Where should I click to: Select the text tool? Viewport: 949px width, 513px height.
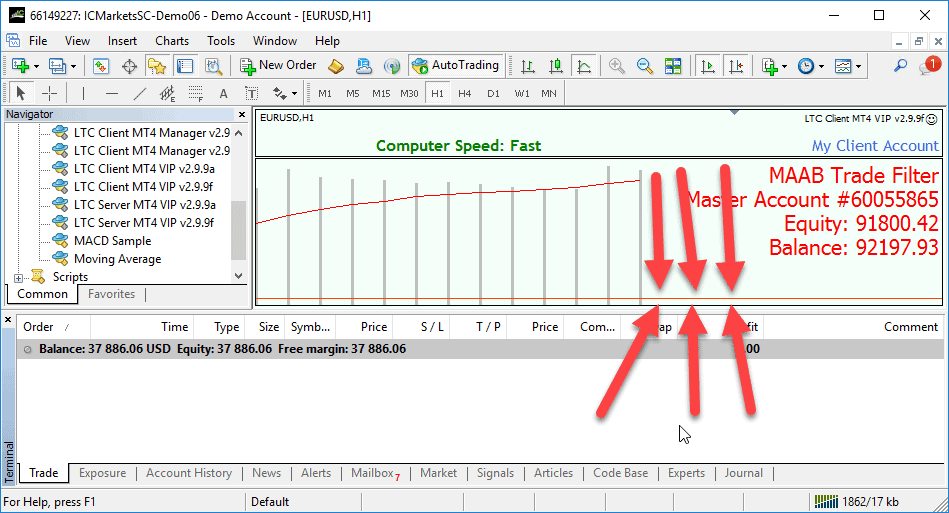coord(223,93)
